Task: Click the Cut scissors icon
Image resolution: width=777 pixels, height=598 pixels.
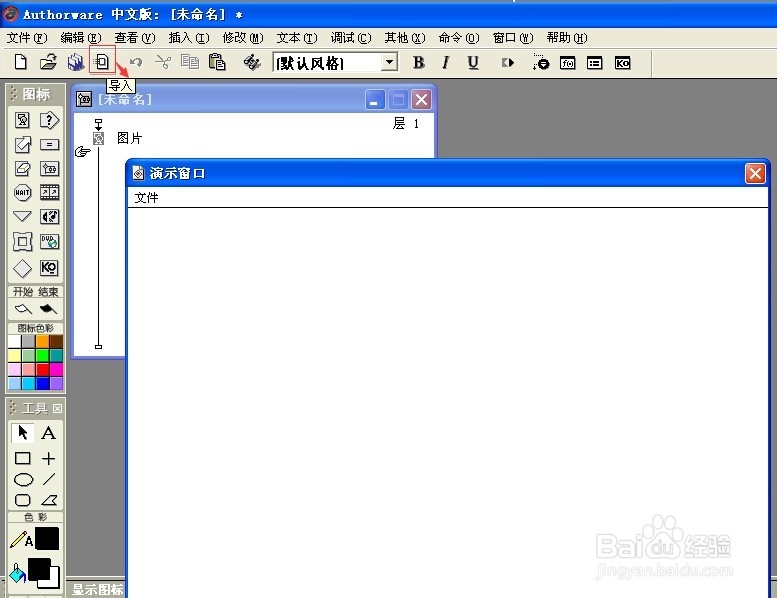Action: point(163,62)
